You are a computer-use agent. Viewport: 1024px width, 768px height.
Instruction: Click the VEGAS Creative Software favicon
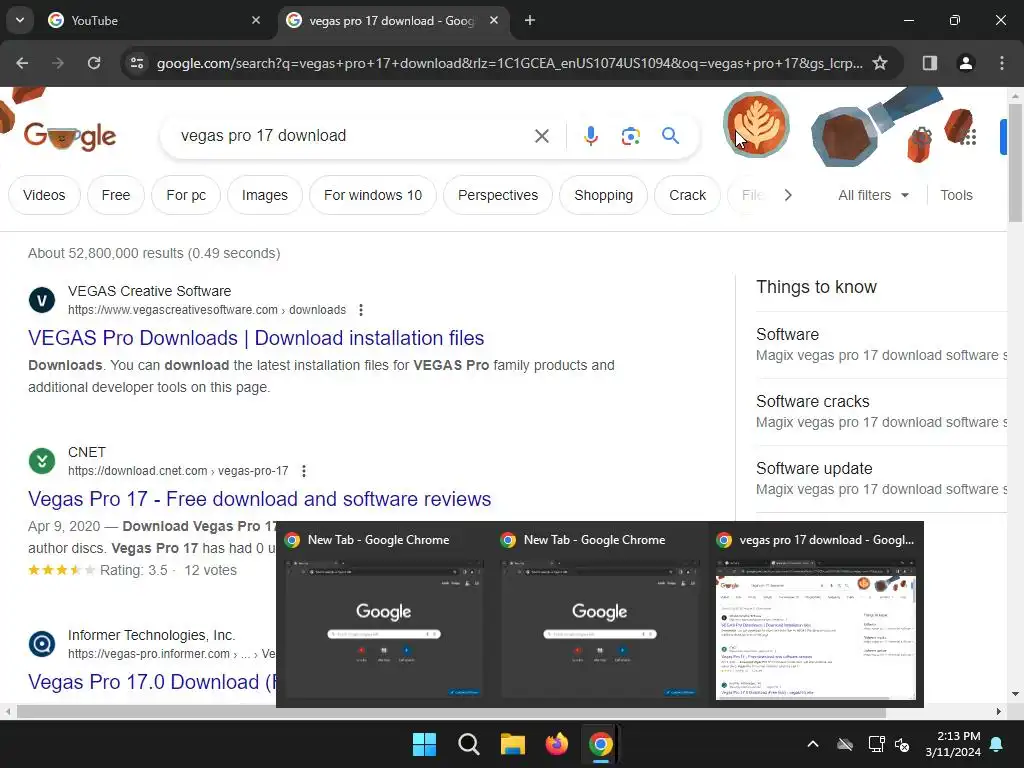pyautogui.click(x=42, y=300)
